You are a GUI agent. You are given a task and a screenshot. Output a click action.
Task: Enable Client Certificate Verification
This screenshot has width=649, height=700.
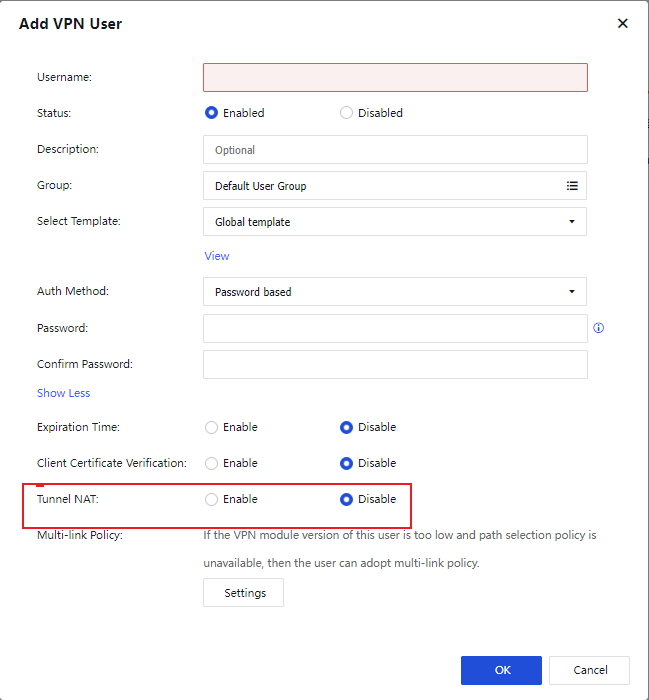[212, 463]
